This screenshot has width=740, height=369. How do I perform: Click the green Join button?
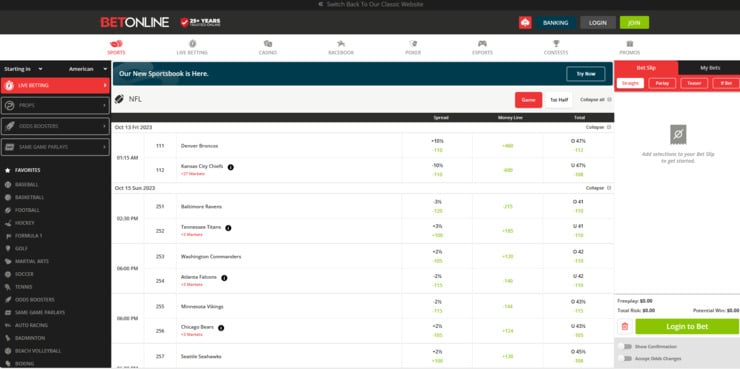[x=634, y=23]
